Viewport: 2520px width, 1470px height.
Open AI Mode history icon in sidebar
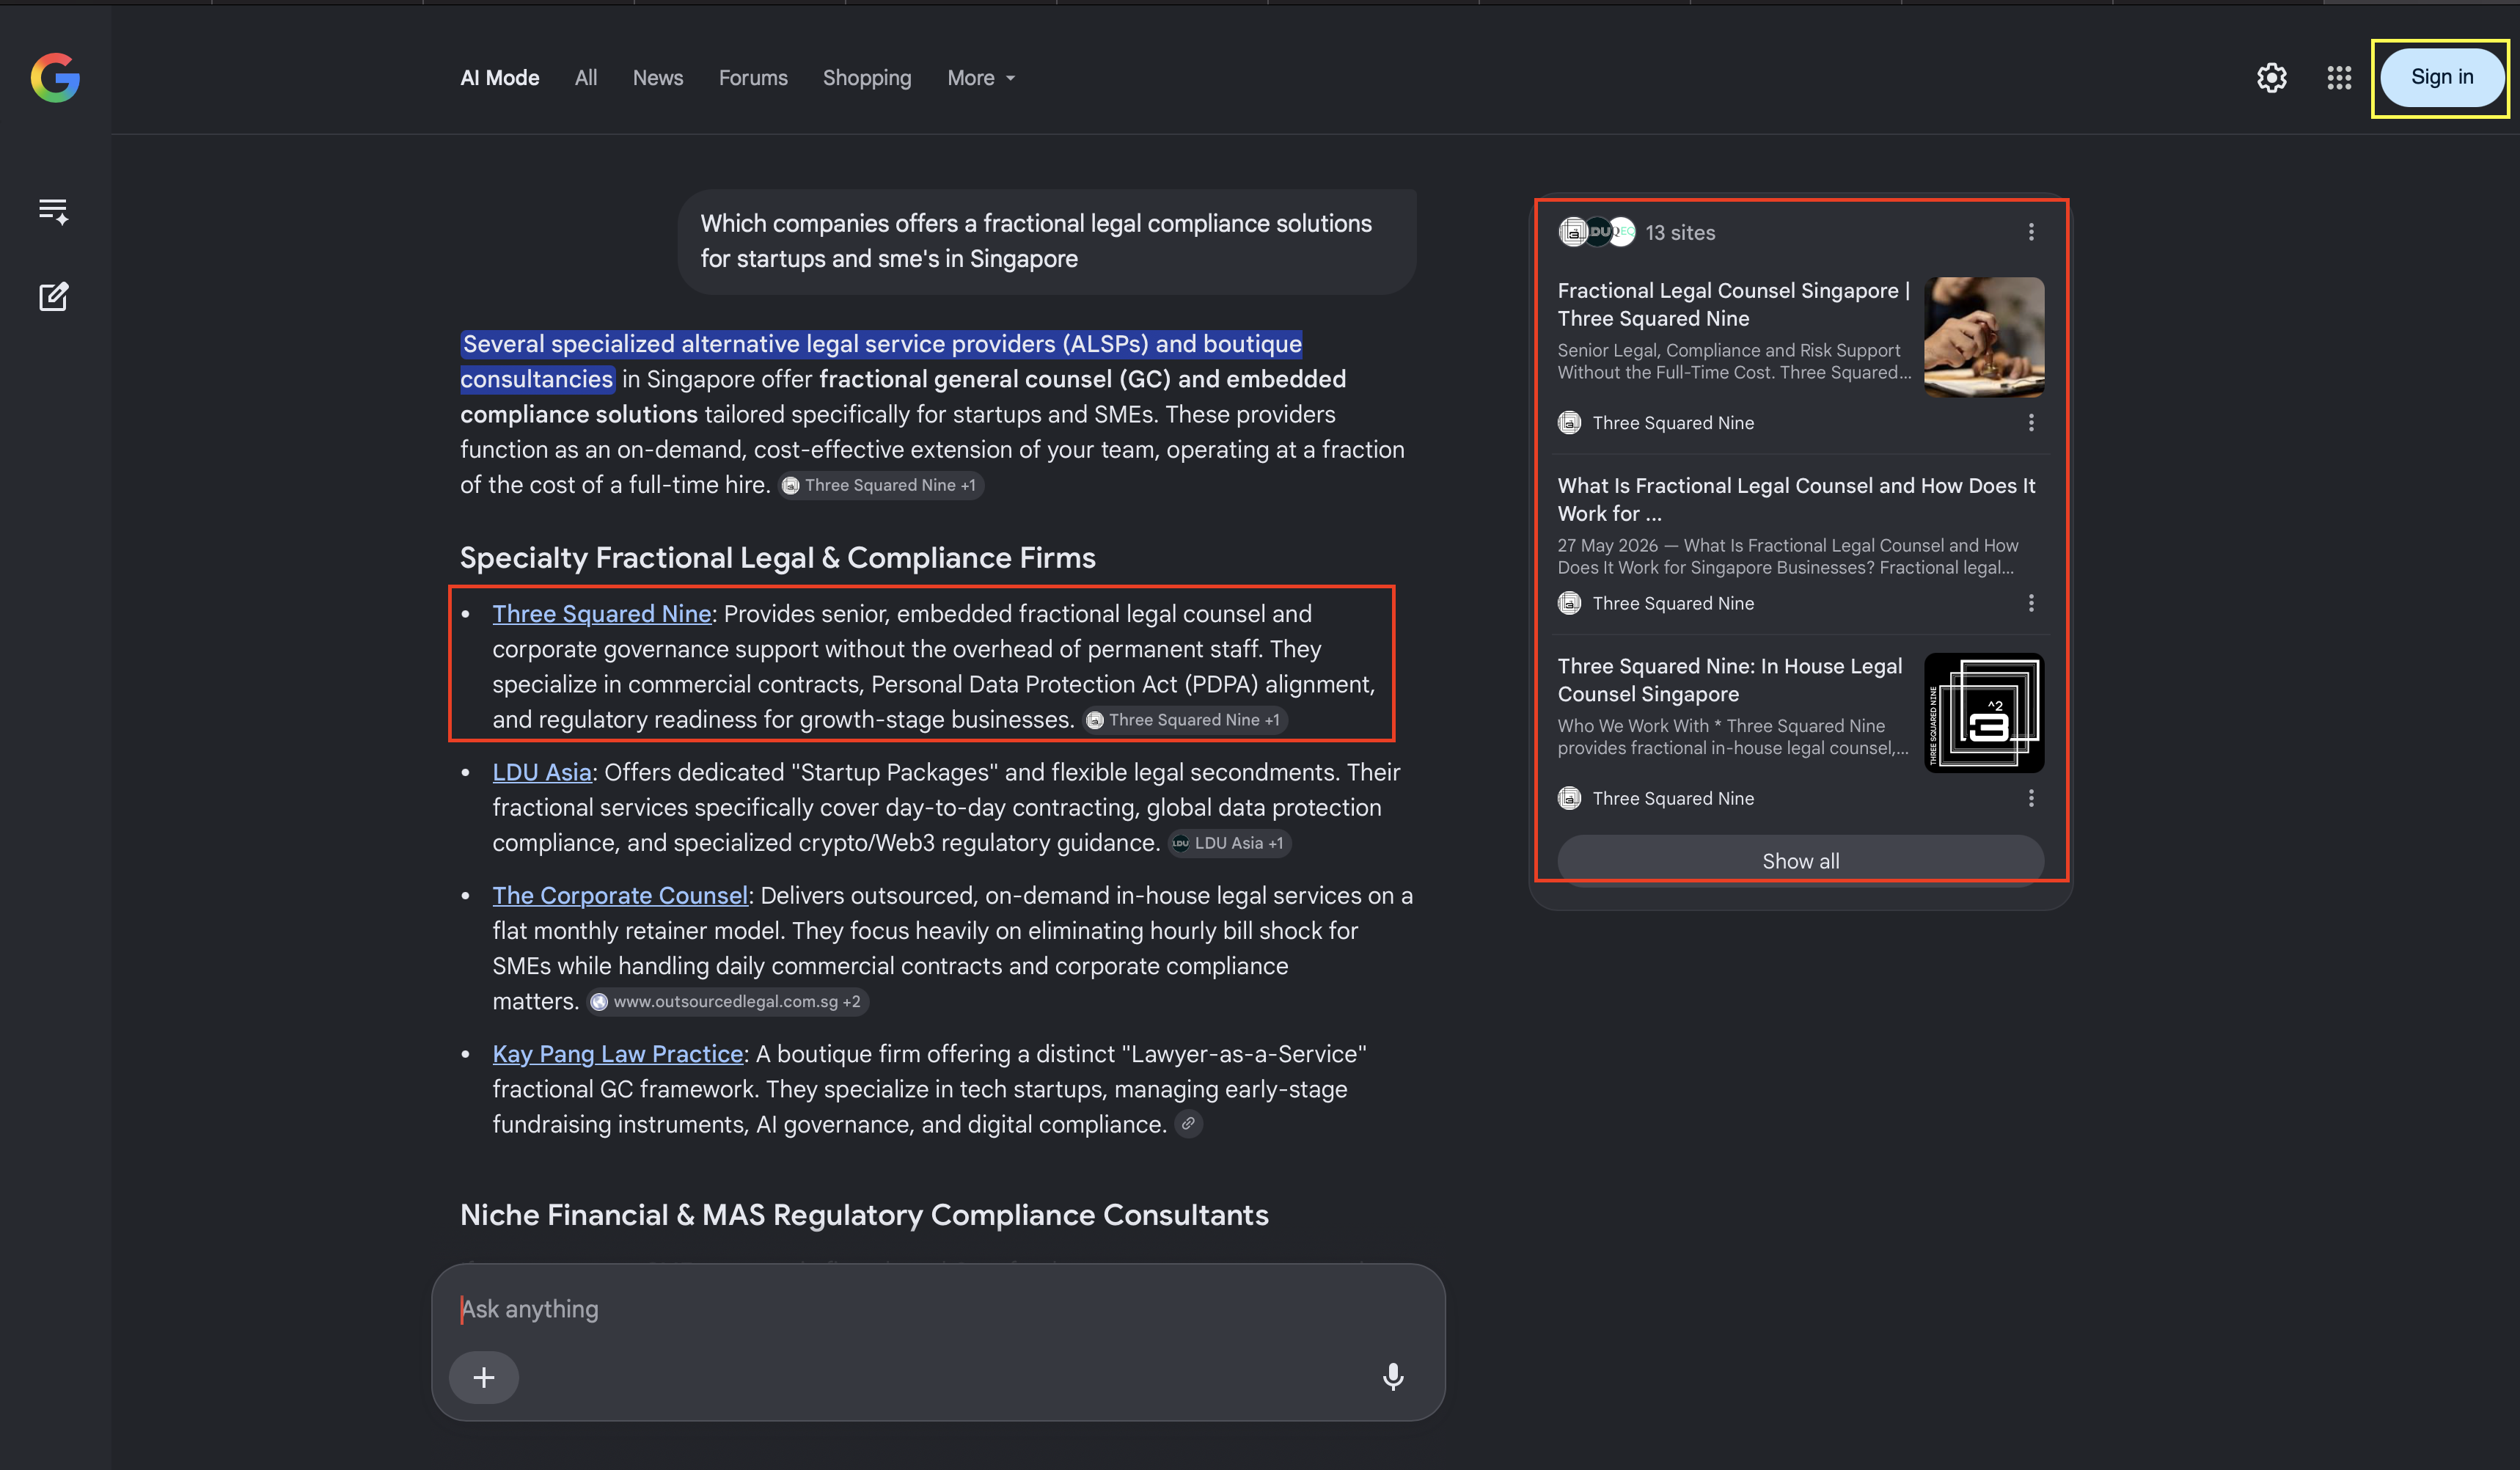coord(53,211)
